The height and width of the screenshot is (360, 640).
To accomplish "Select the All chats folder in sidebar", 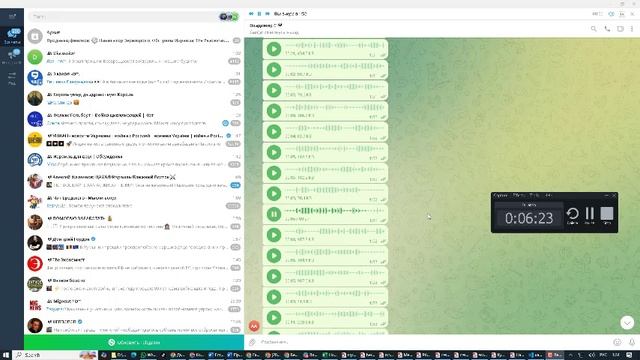I will coord(12,37).
